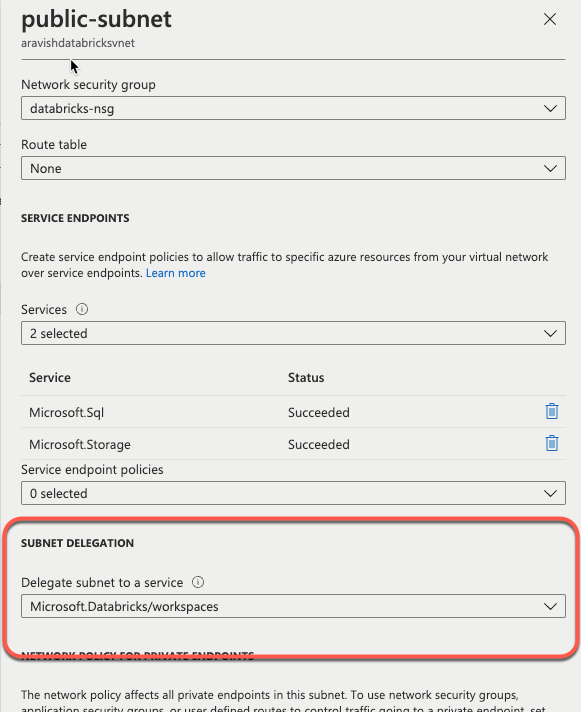This screenshot has width=581, height=712.
Task: Select the Microsoft.Storage row
Action: [x=293, y=444]
